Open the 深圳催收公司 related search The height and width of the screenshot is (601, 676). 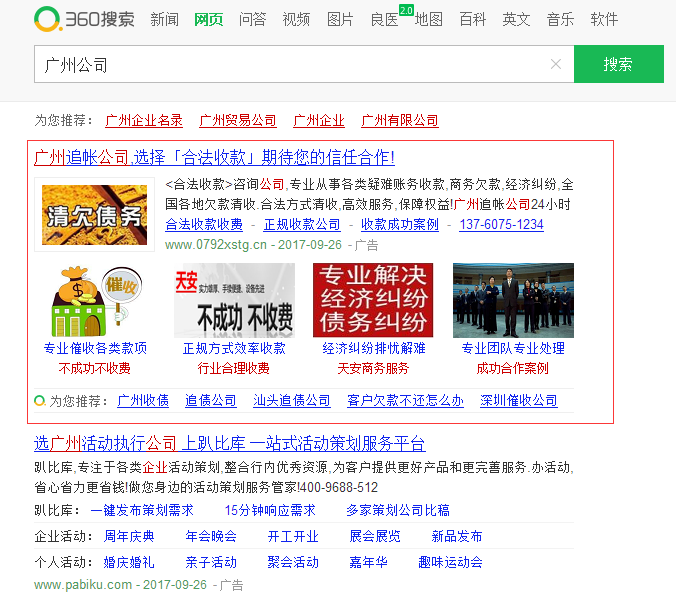[x=518, y=400]
